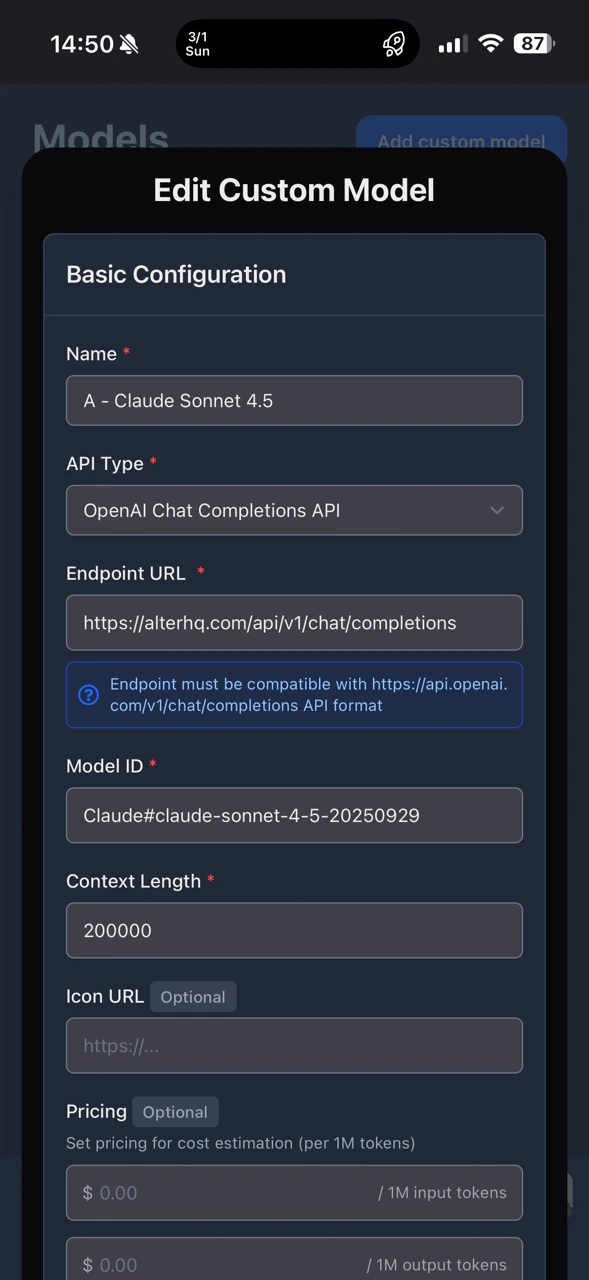Tap the Optional badge next to Pricing
This screenshot has height=1280, width=589.
174,1111
